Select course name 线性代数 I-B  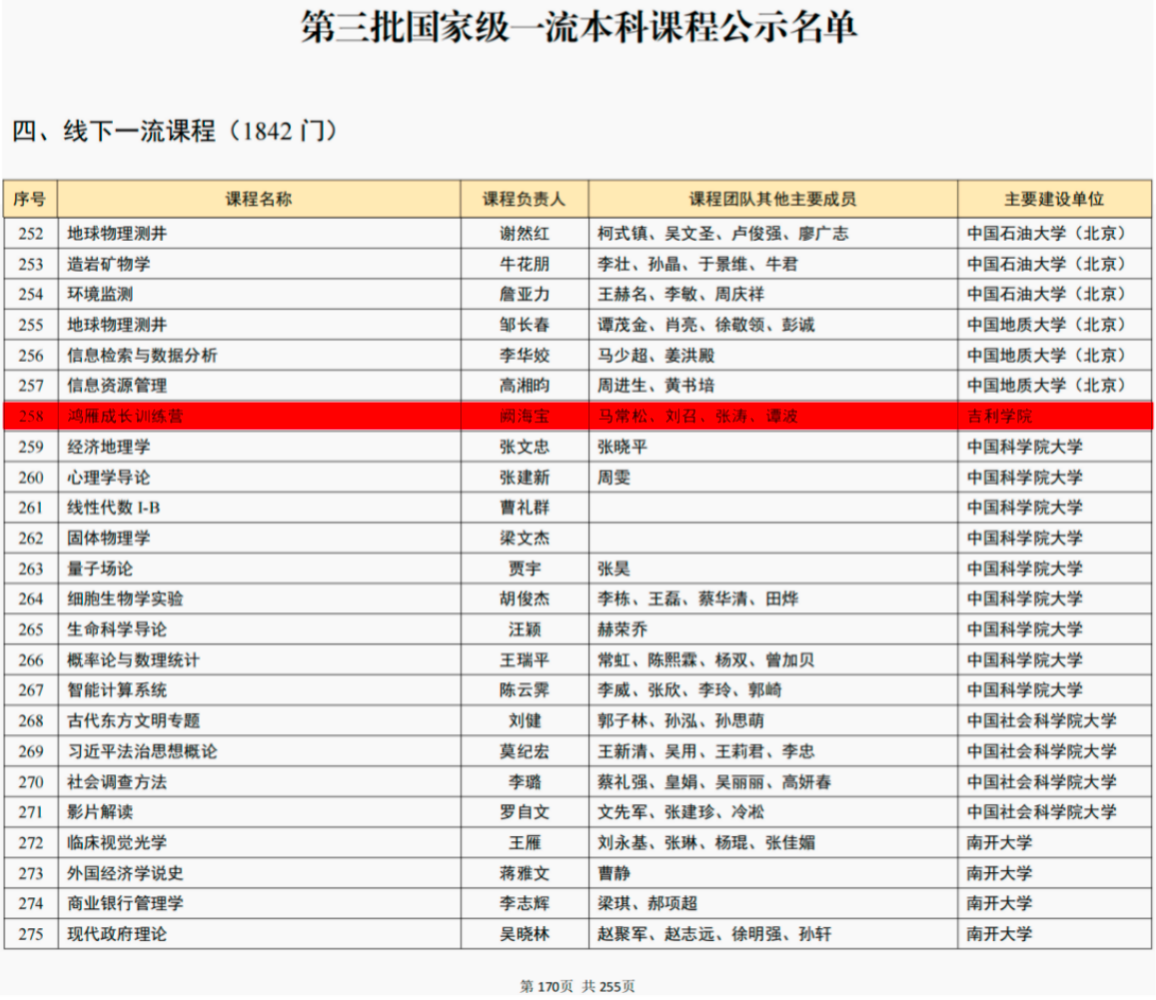point(114,508)
